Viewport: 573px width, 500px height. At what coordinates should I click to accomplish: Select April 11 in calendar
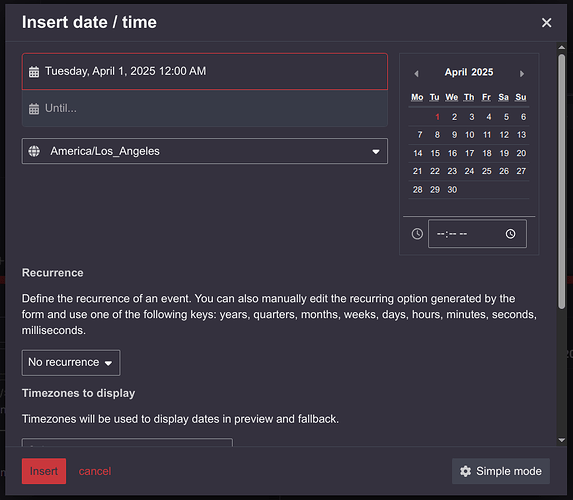click(x=487, y=135)
